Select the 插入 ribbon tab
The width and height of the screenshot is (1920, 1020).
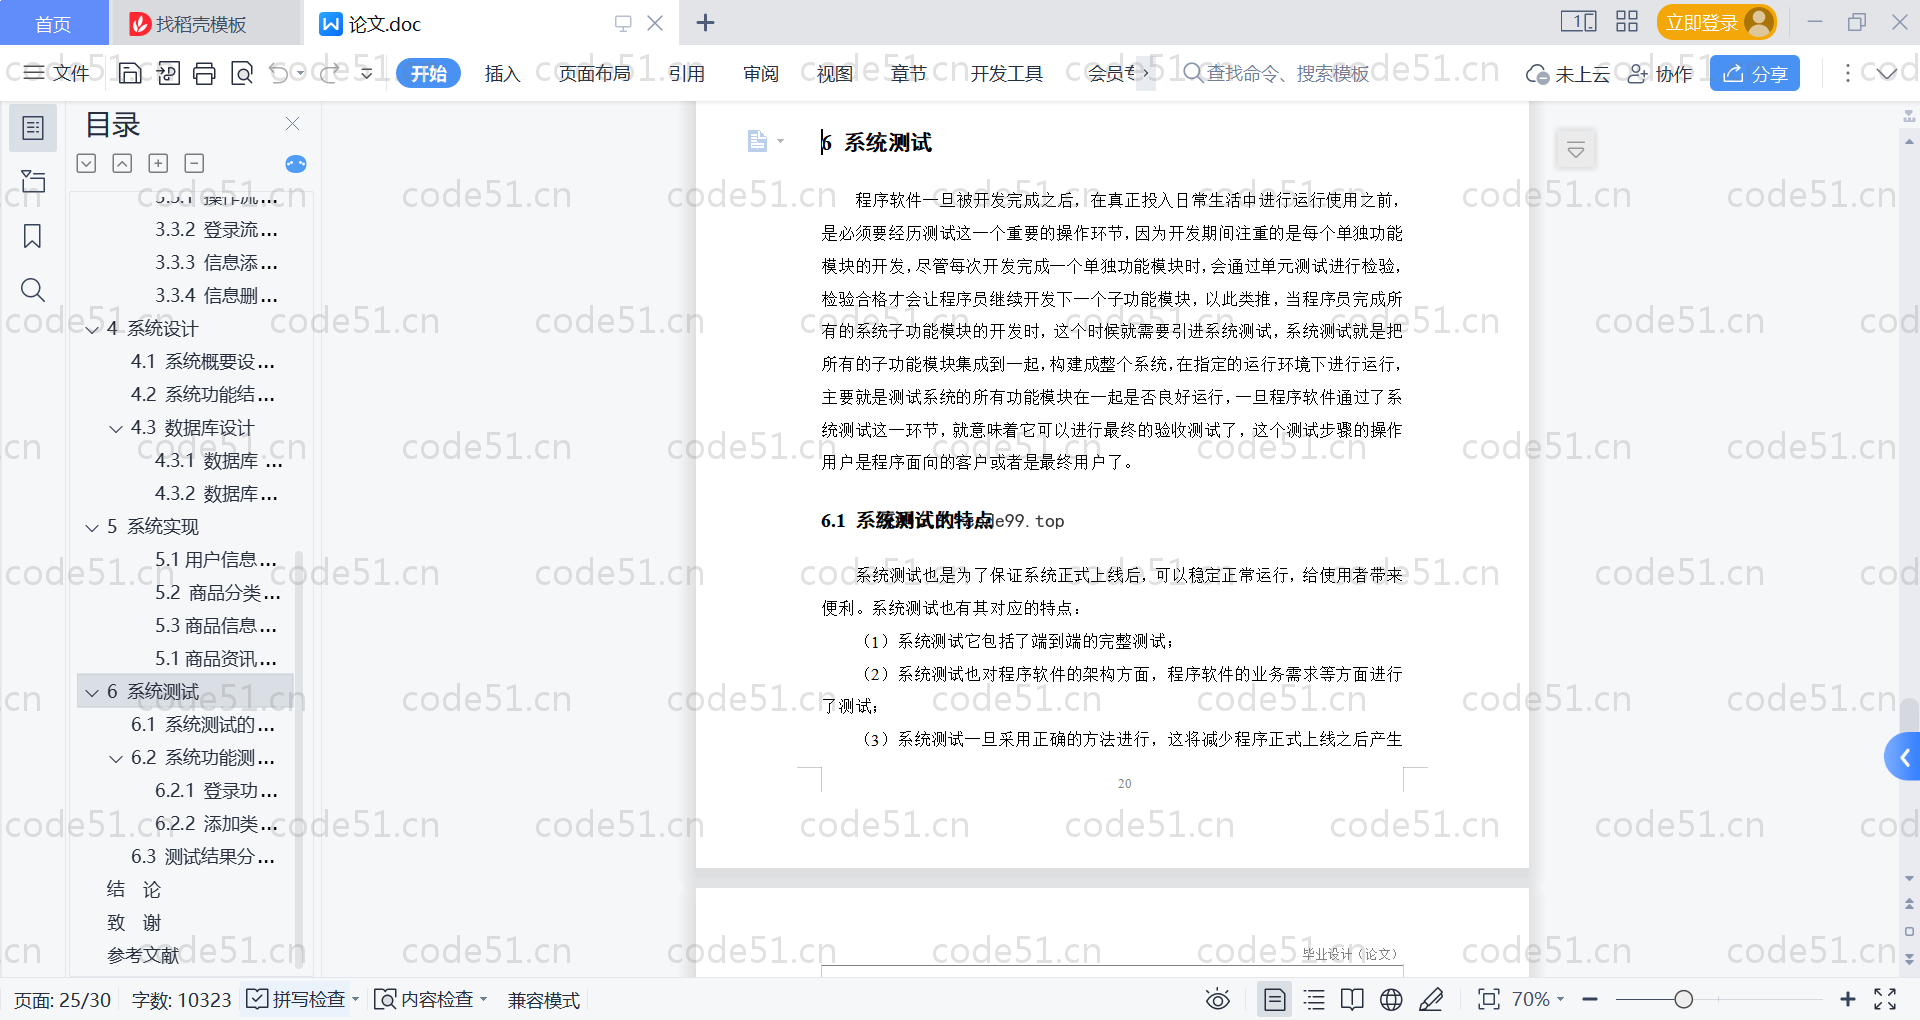click(502, 73)
